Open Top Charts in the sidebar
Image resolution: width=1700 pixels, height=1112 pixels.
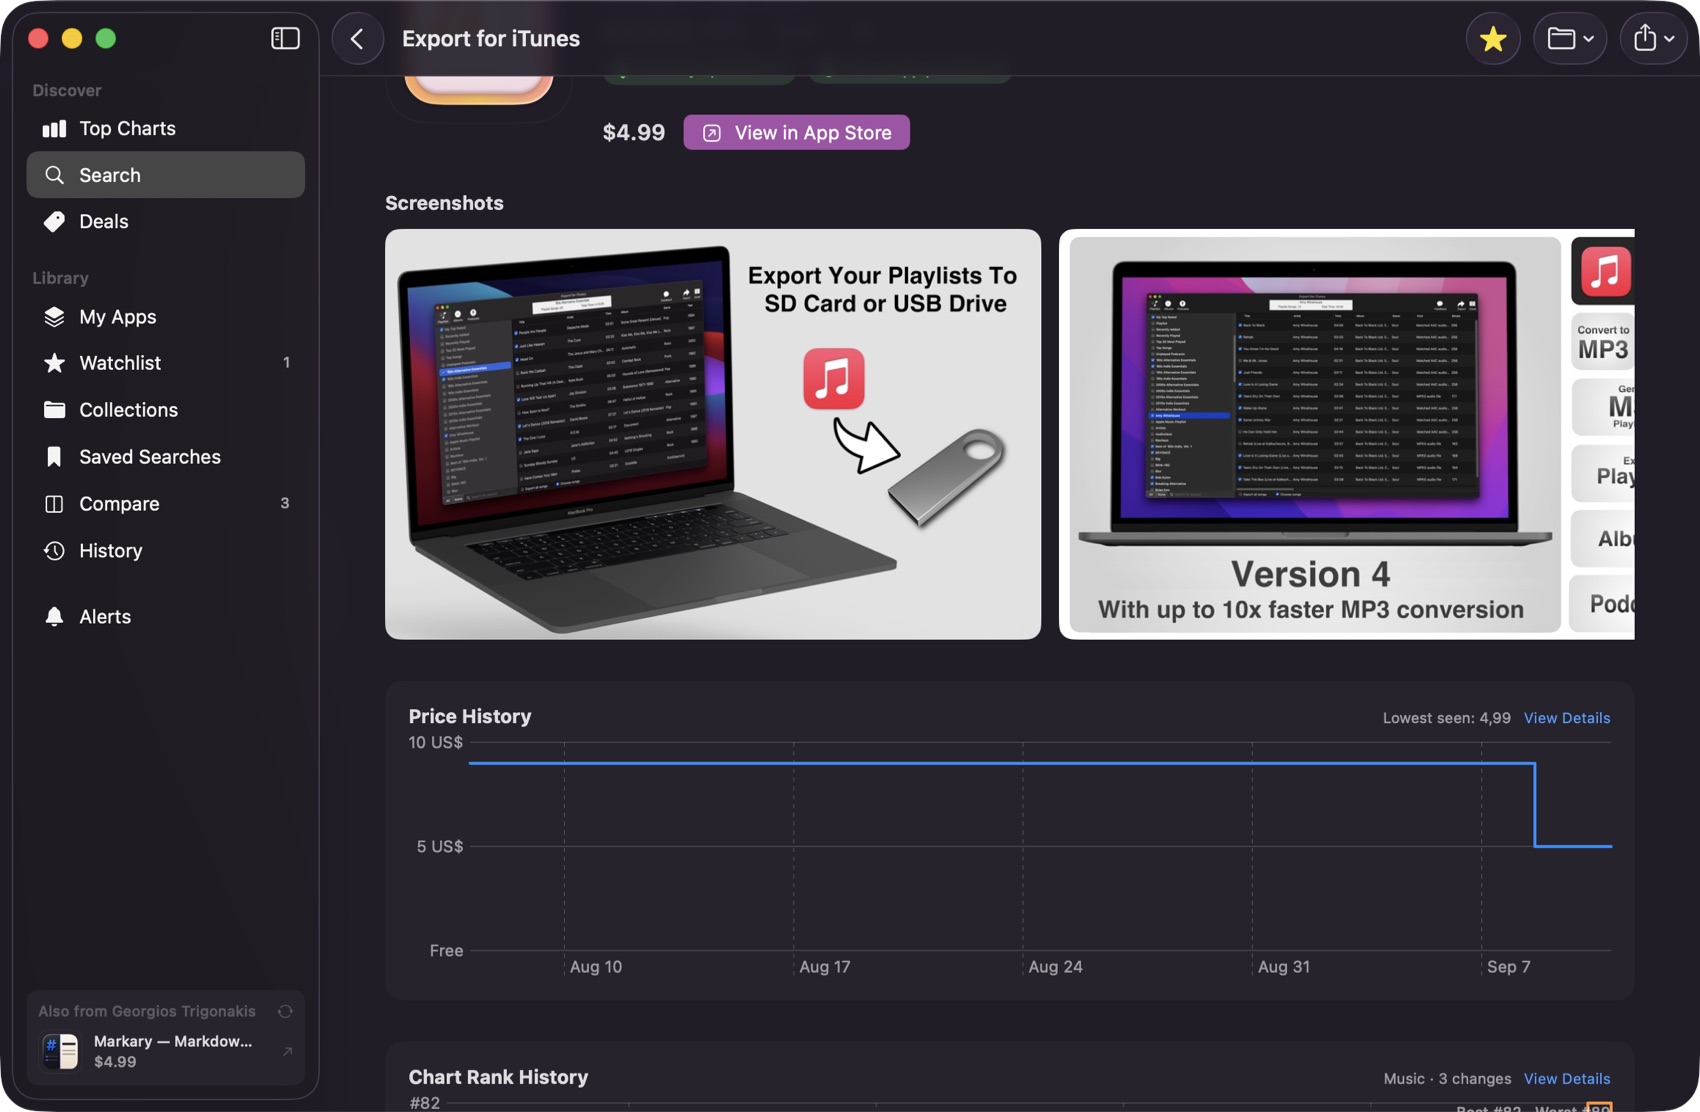(166, 128)
